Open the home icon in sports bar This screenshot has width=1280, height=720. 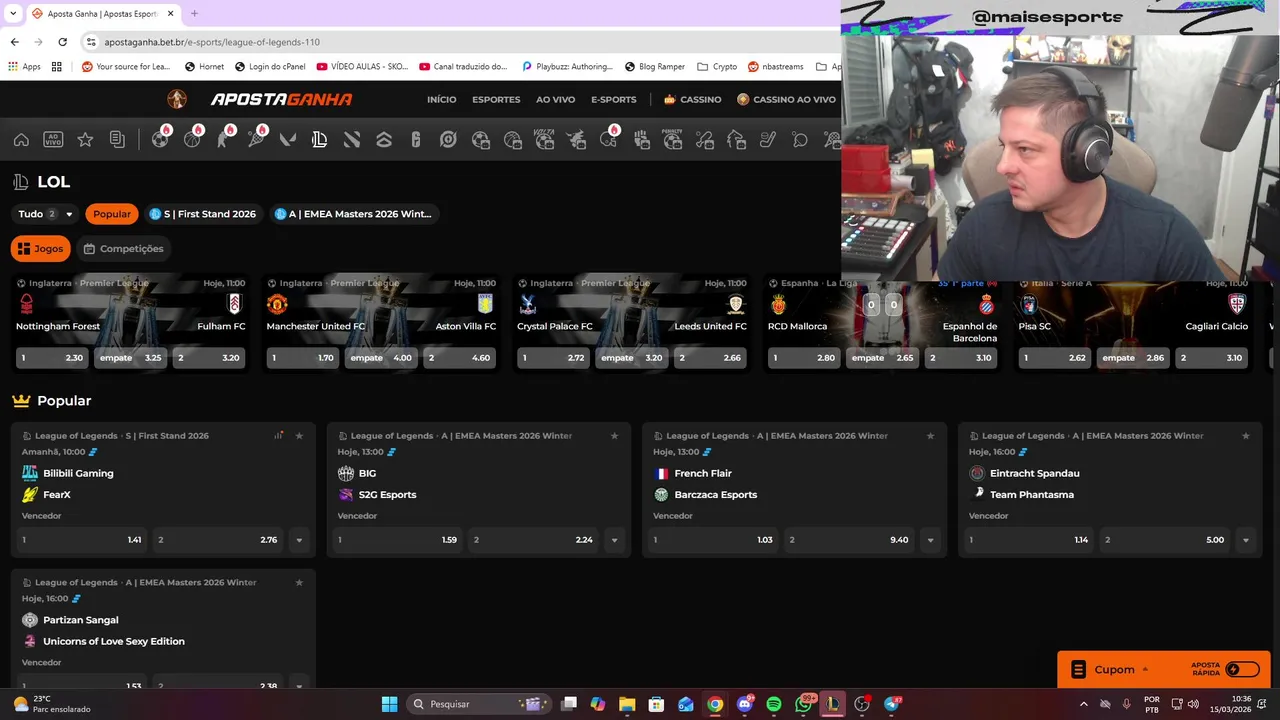click(x=21, y=140)
